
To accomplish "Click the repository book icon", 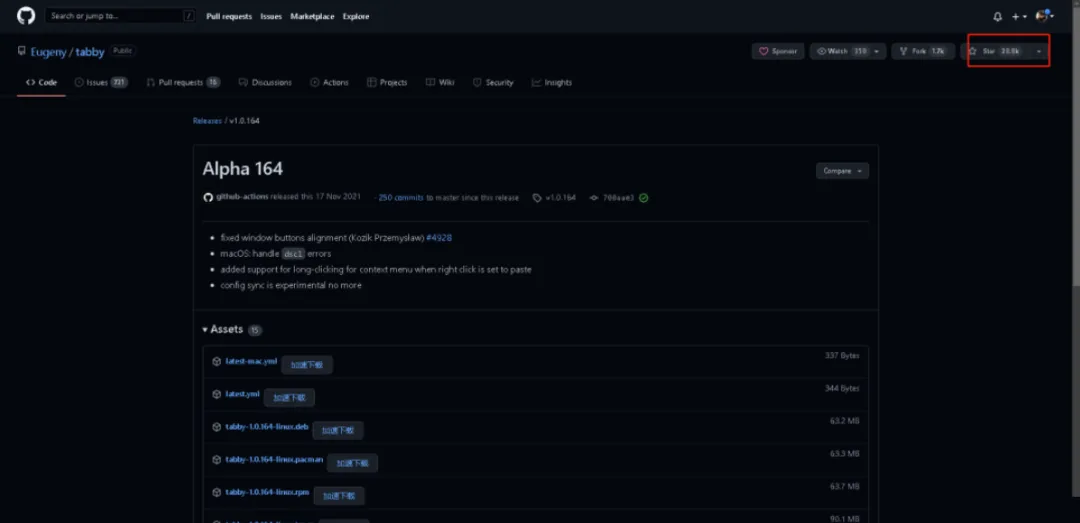I will tap(21, 51).
